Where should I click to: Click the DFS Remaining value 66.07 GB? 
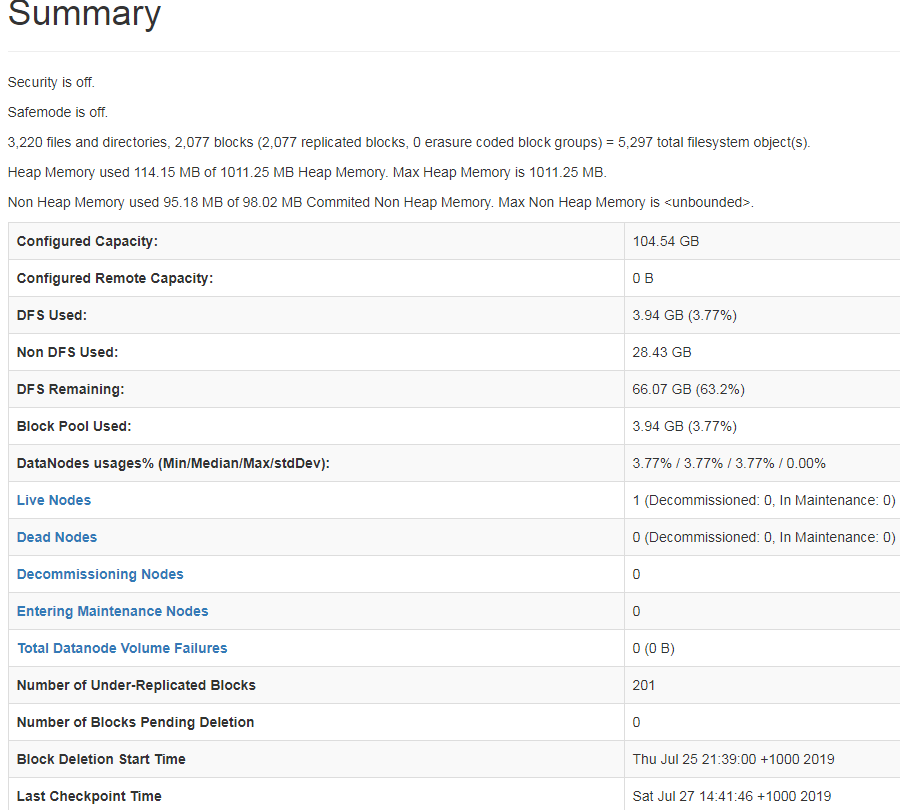click(x=689, y=389)
